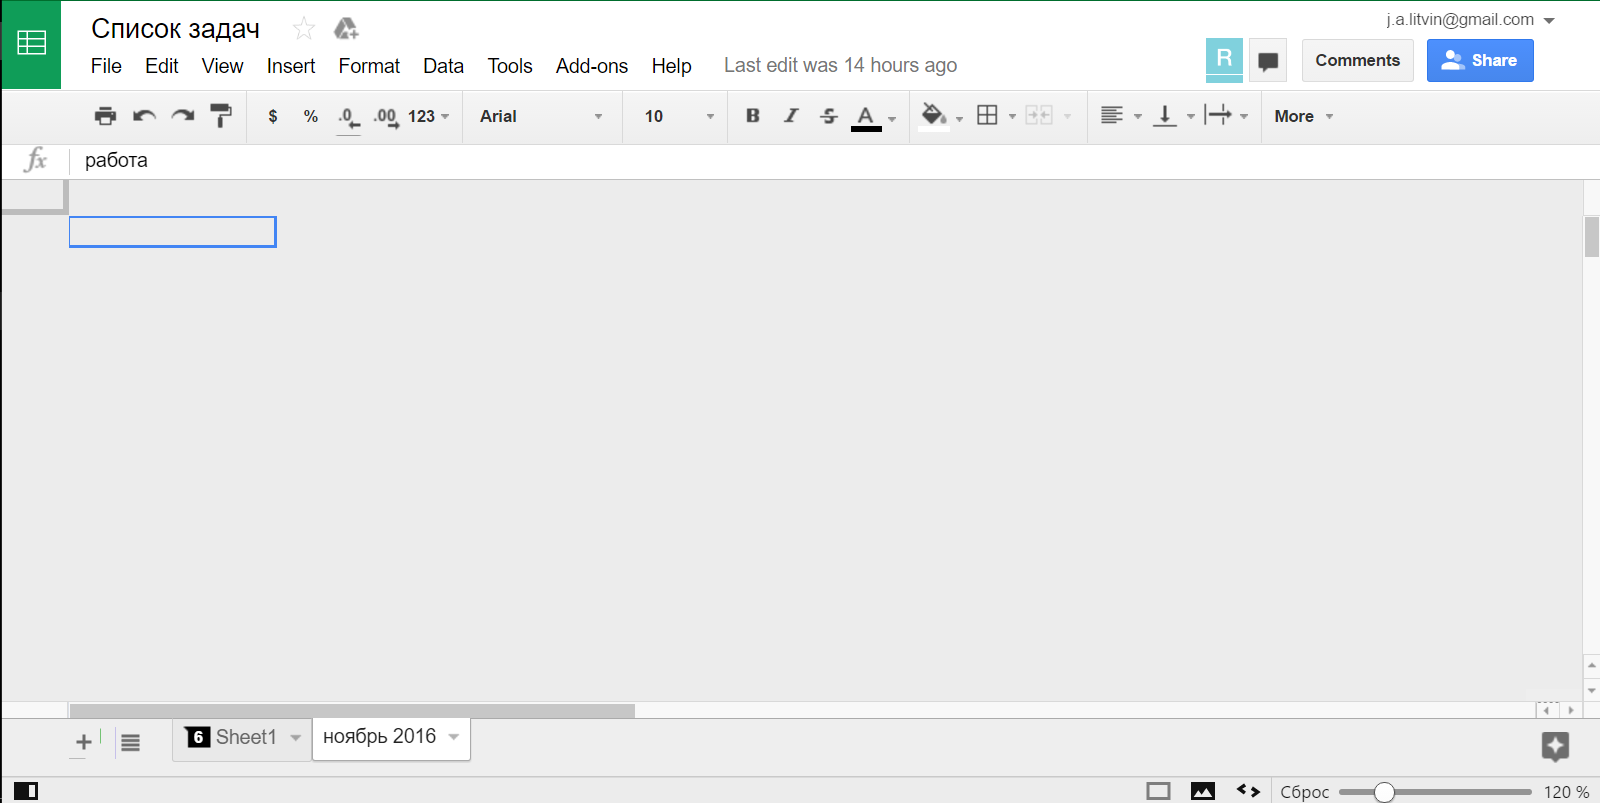Click the horizontal scrollbar thumb

[x=352, y=711]
